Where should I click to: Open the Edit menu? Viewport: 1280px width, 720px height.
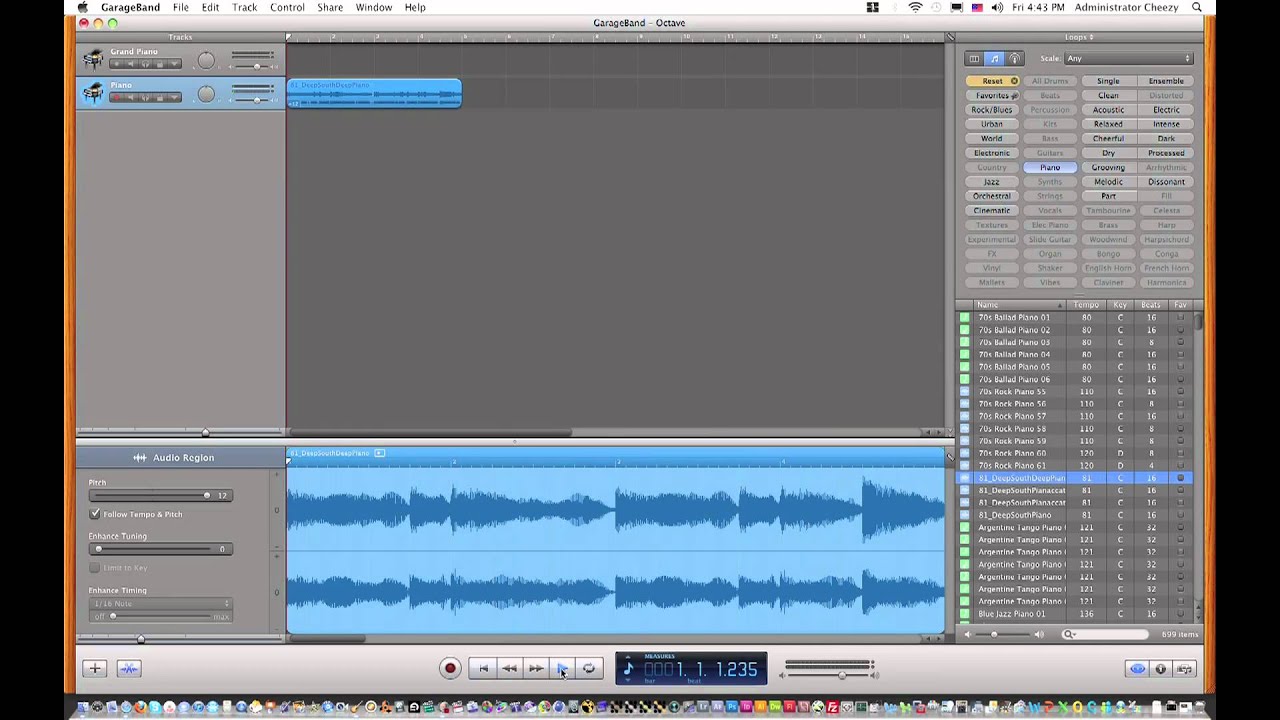click(x=210, y=8)
